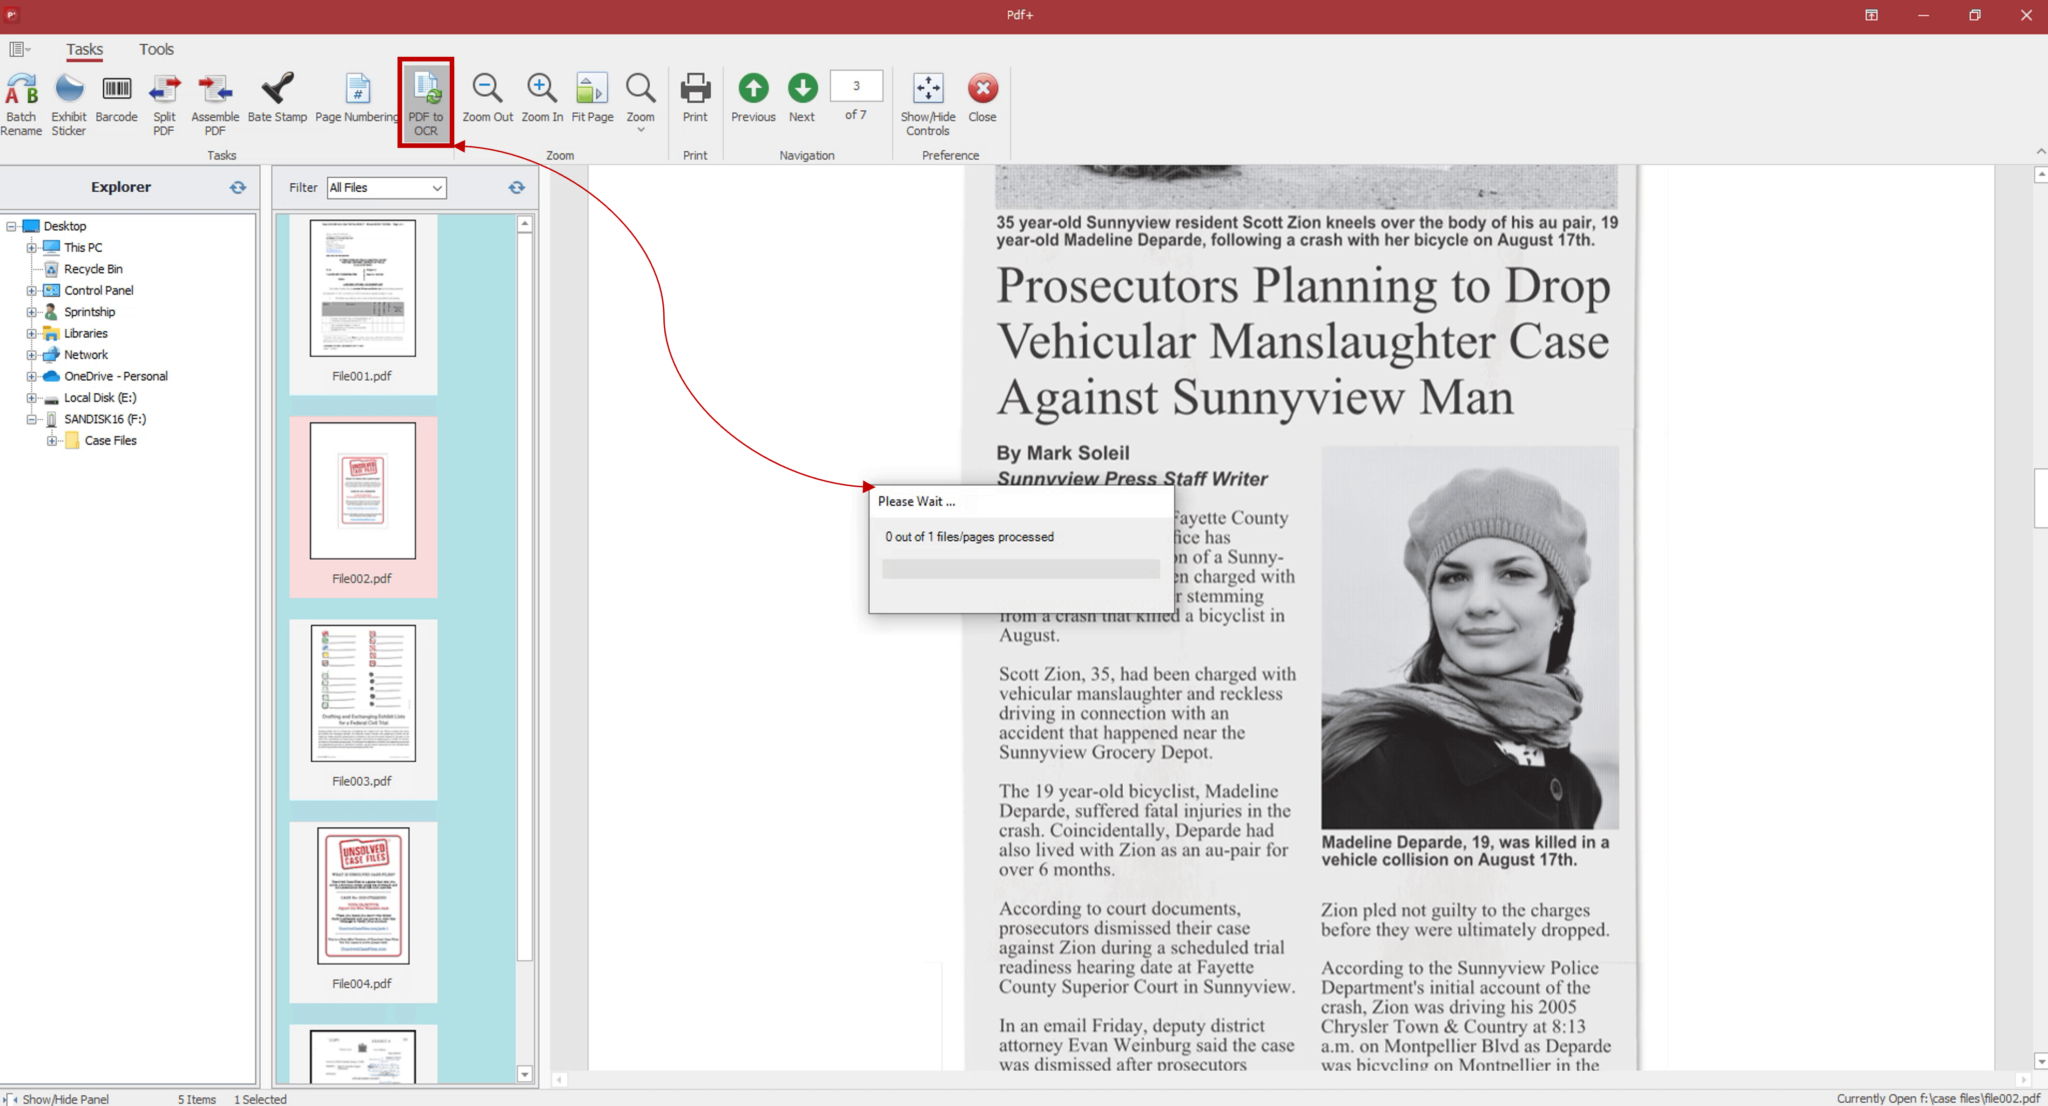Select the File001.pdf thumbnail
Image resolution: width=2048 pixels, height=1106 pixels.
coord(363,303)
